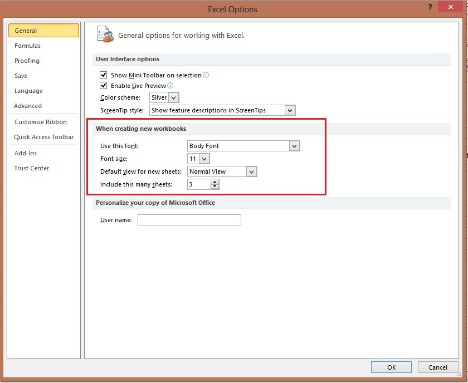Click the Help question mark icon

tap(430, 7)
